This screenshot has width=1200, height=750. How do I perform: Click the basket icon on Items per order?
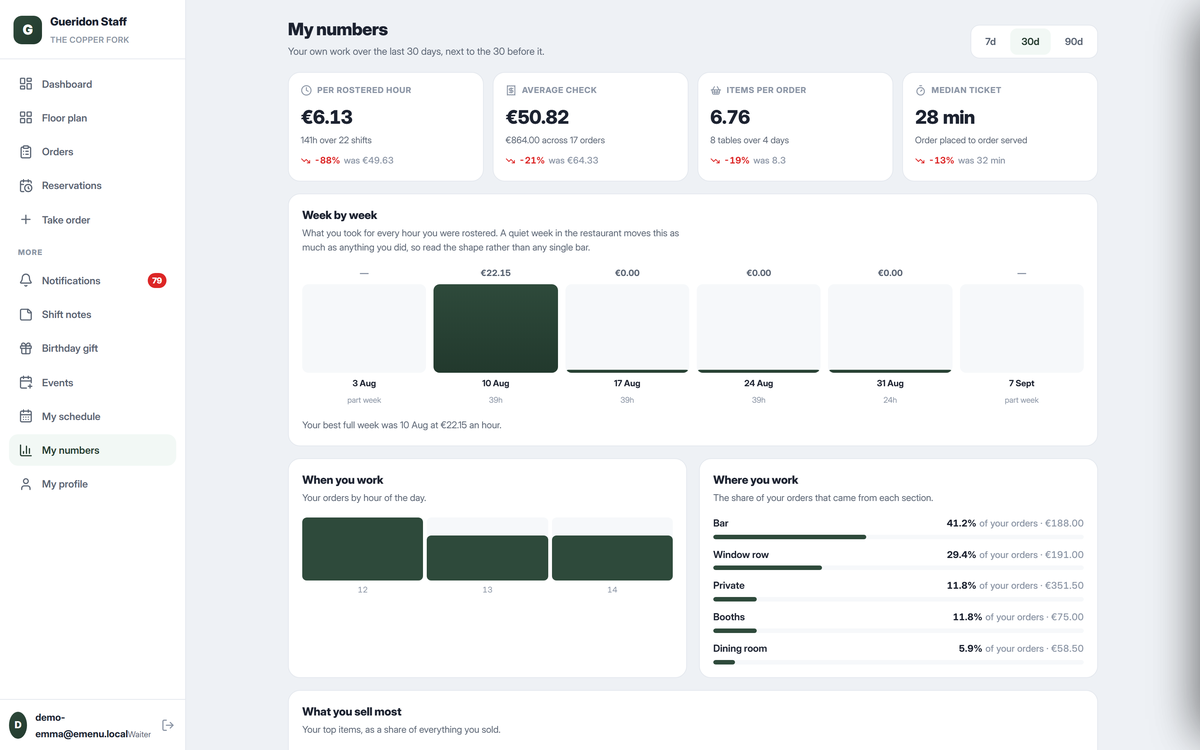coord(716,90)
